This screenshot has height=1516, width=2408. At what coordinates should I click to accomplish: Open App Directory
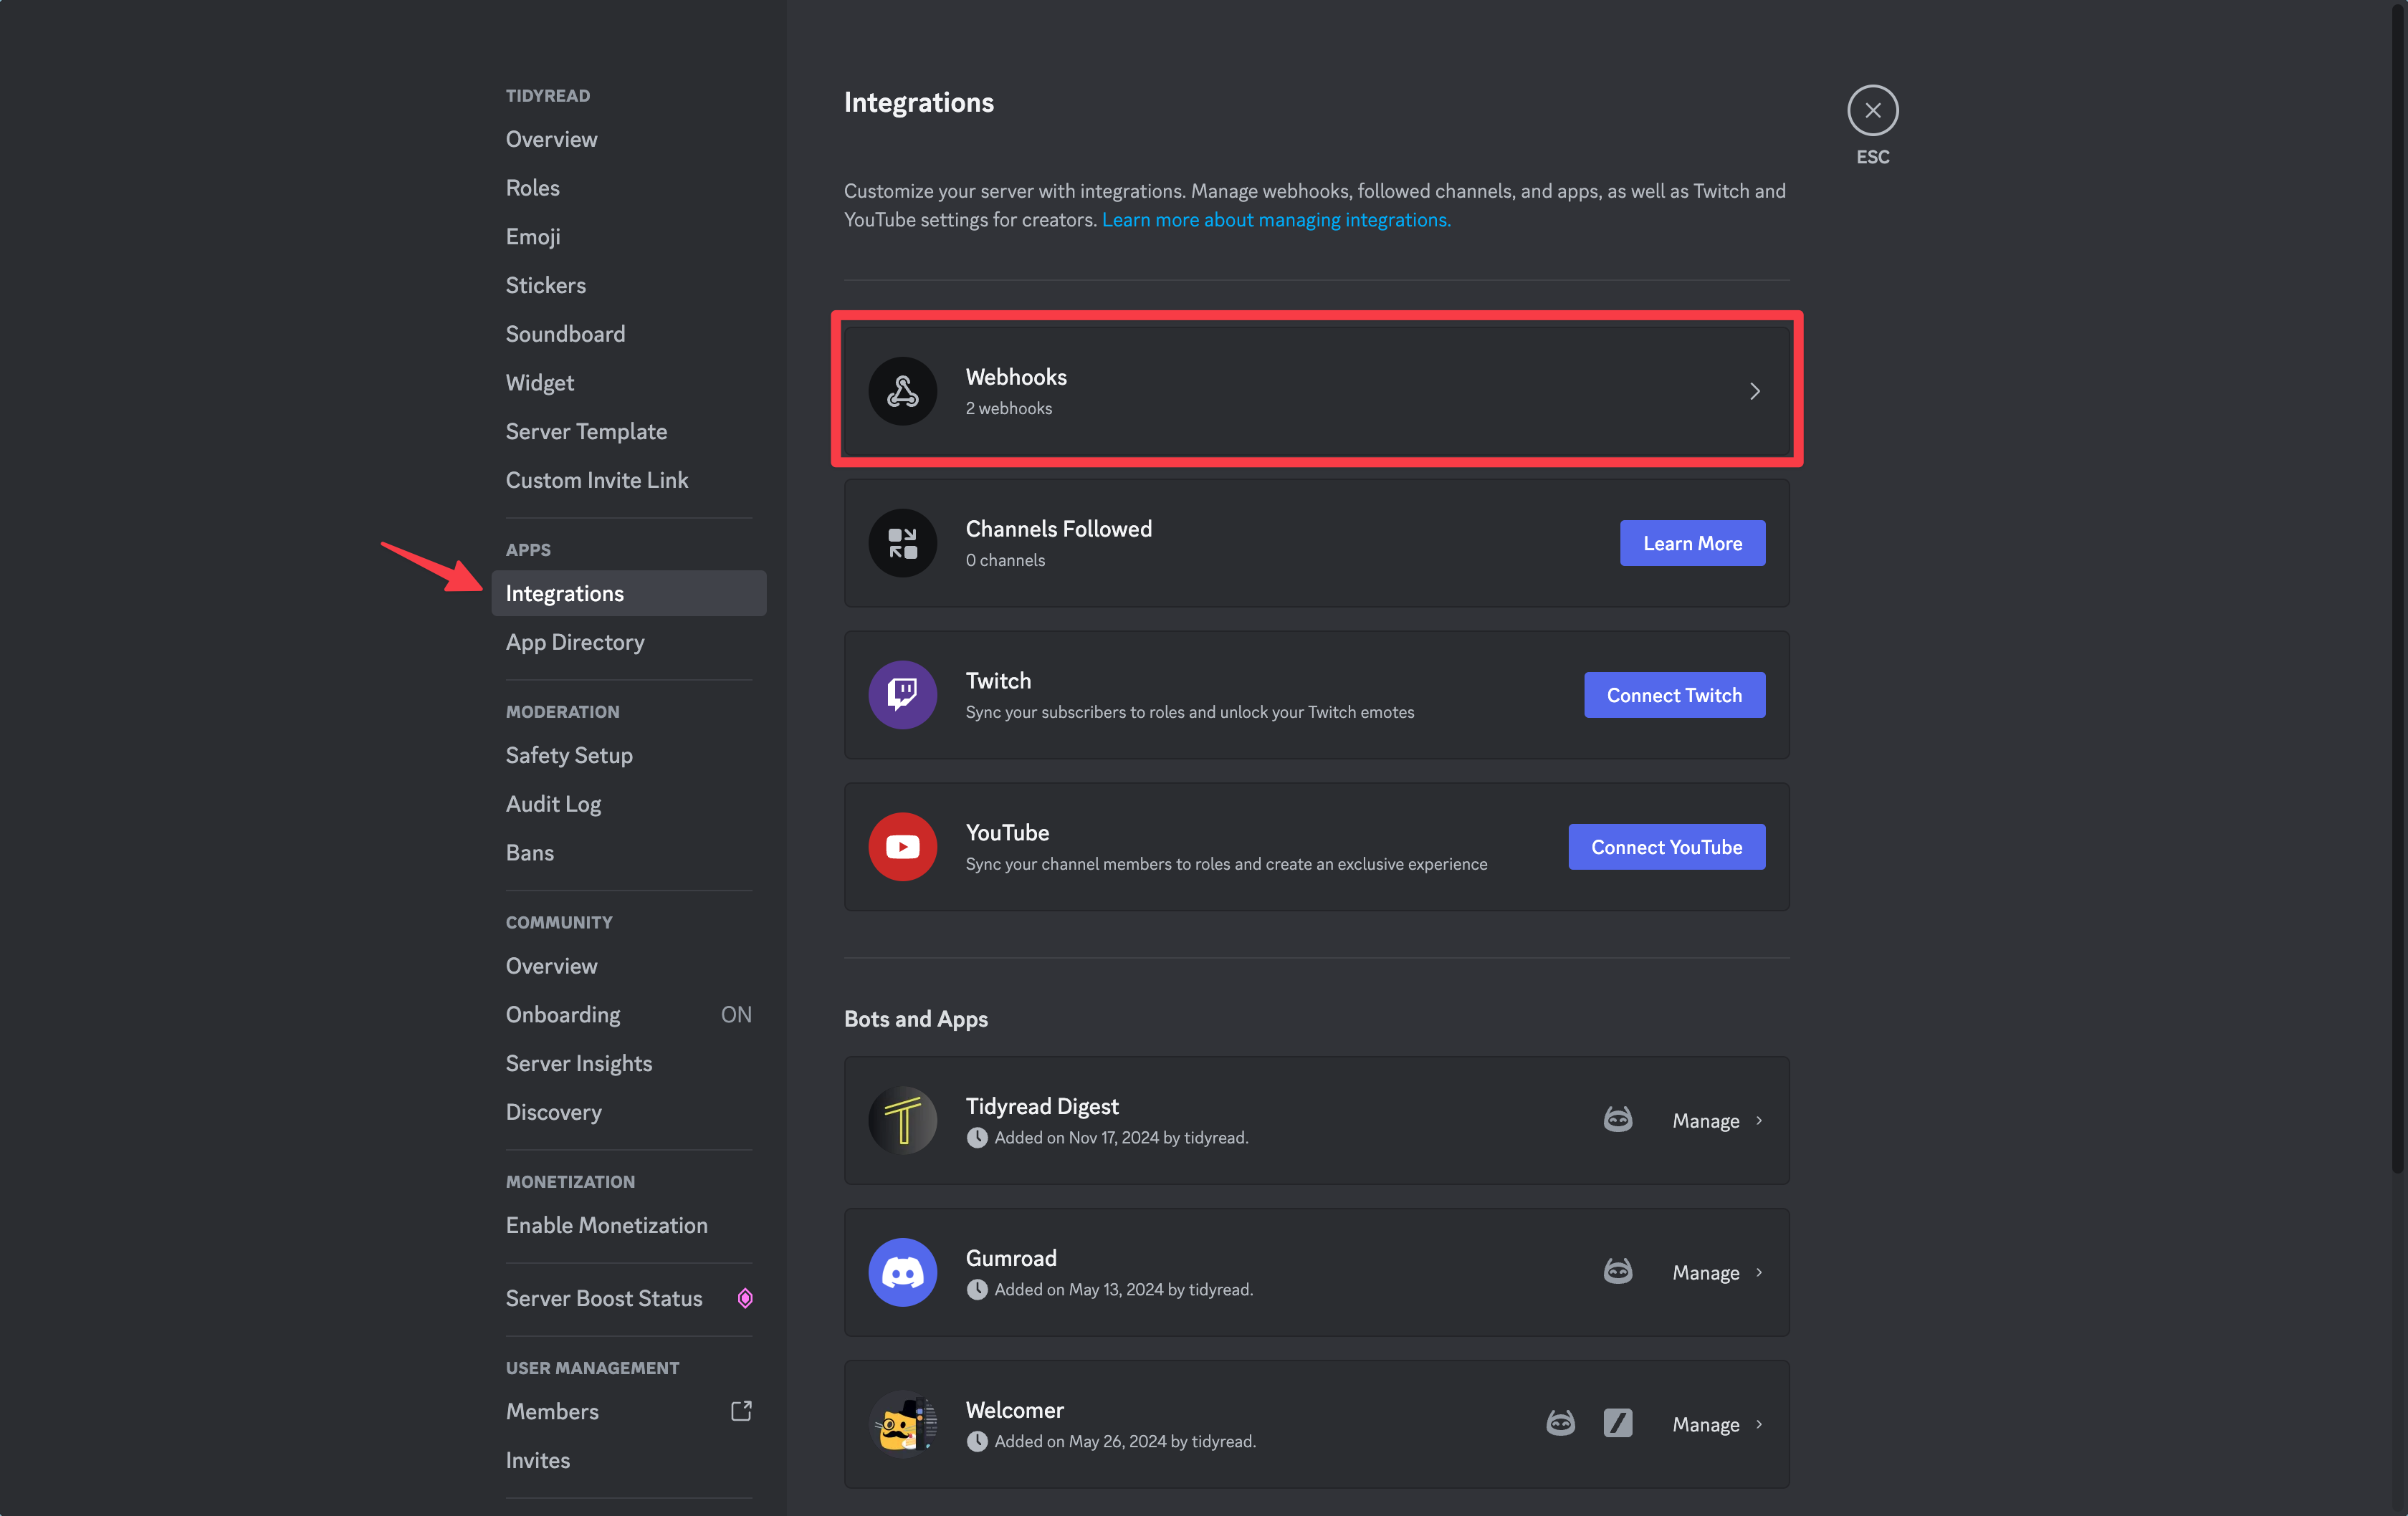tap(629, 642)
